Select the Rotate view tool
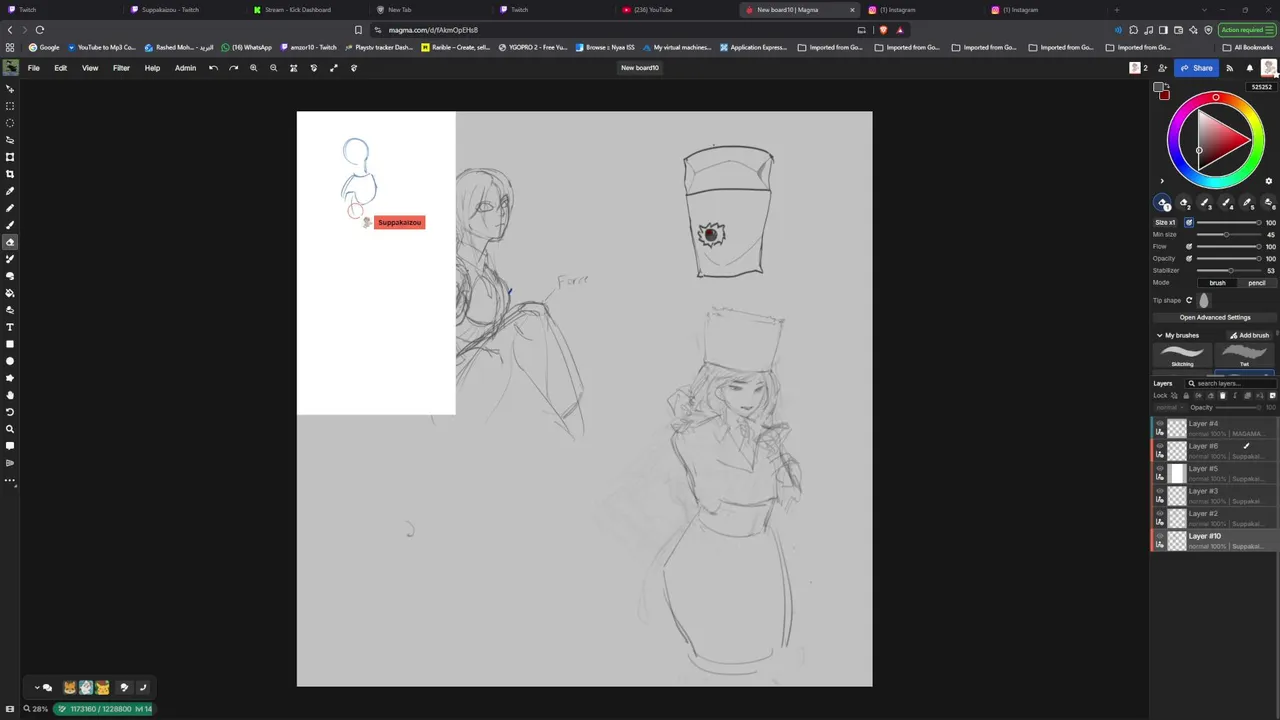The image size is (1280, 720). (x=10, y=412)
